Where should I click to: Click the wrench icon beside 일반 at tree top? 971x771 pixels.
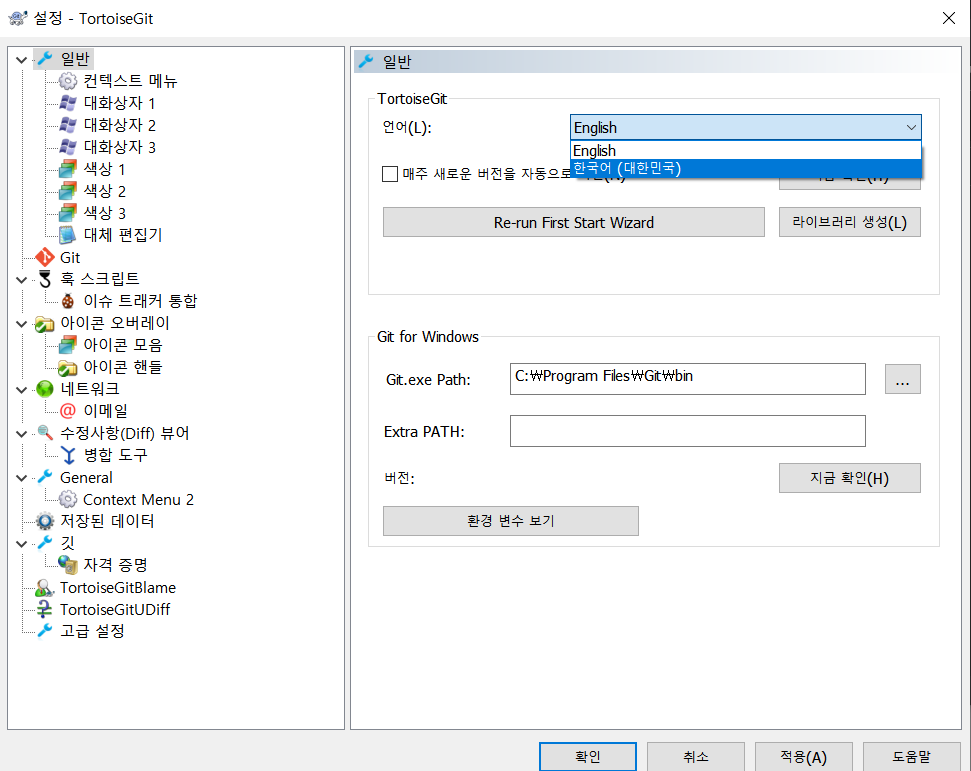point(45,59)
